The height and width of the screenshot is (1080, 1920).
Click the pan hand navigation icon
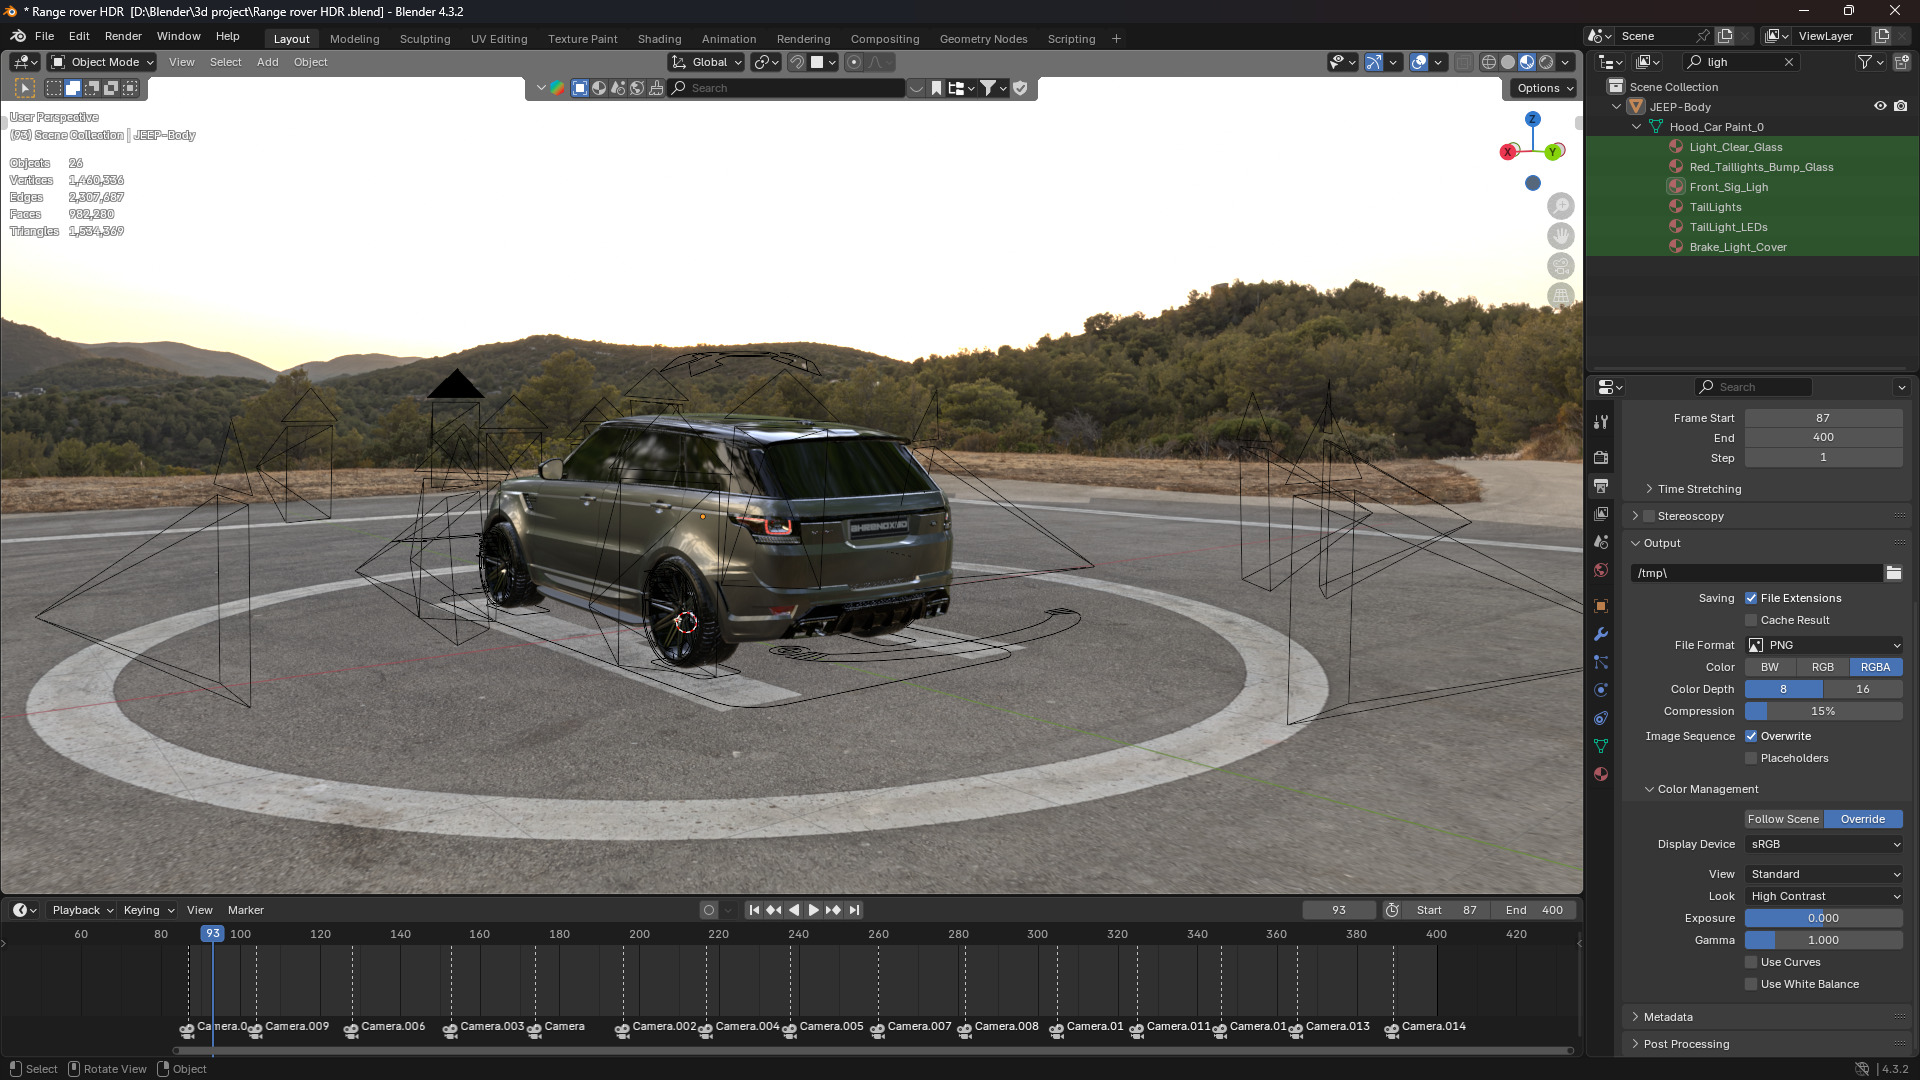coord(1561,236)
